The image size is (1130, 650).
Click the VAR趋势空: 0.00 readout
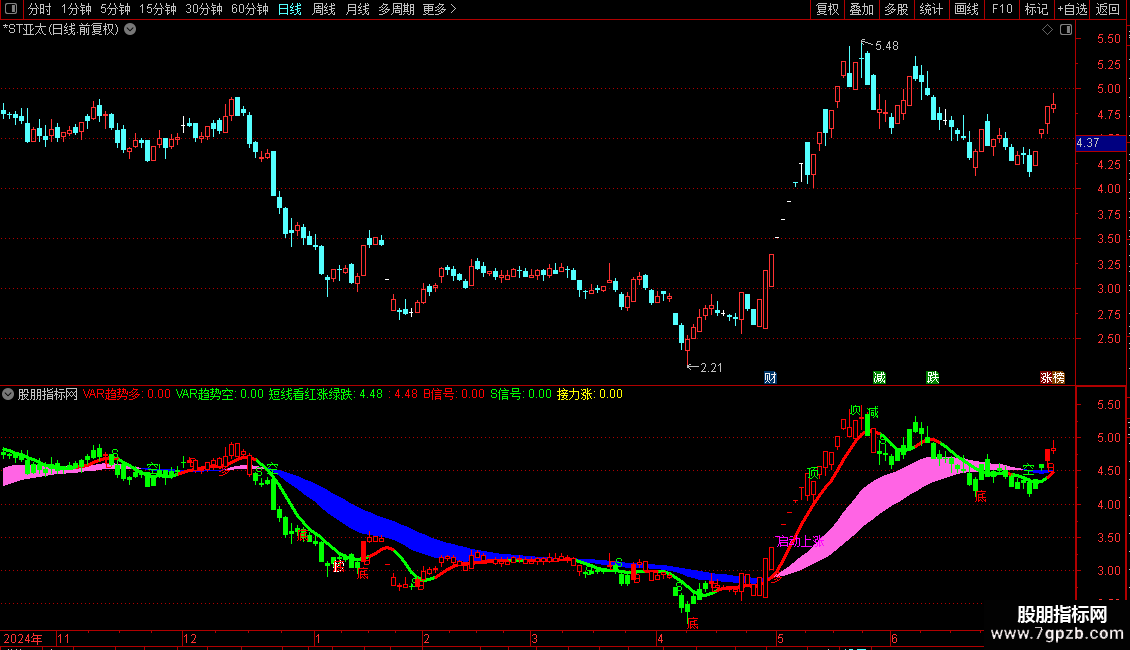pyautogui.click(x=220, y=394)
